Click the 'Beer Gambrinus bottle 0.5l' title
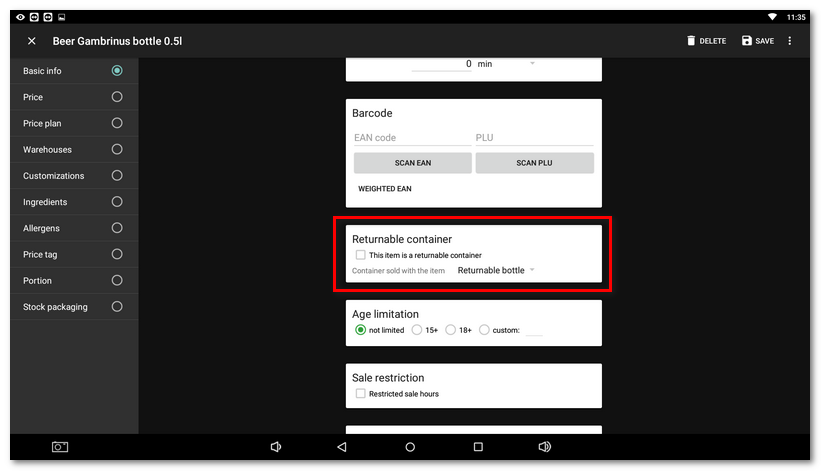Image resolution: width=821 pixels, height=471 pixels. [x=117, y=41]
